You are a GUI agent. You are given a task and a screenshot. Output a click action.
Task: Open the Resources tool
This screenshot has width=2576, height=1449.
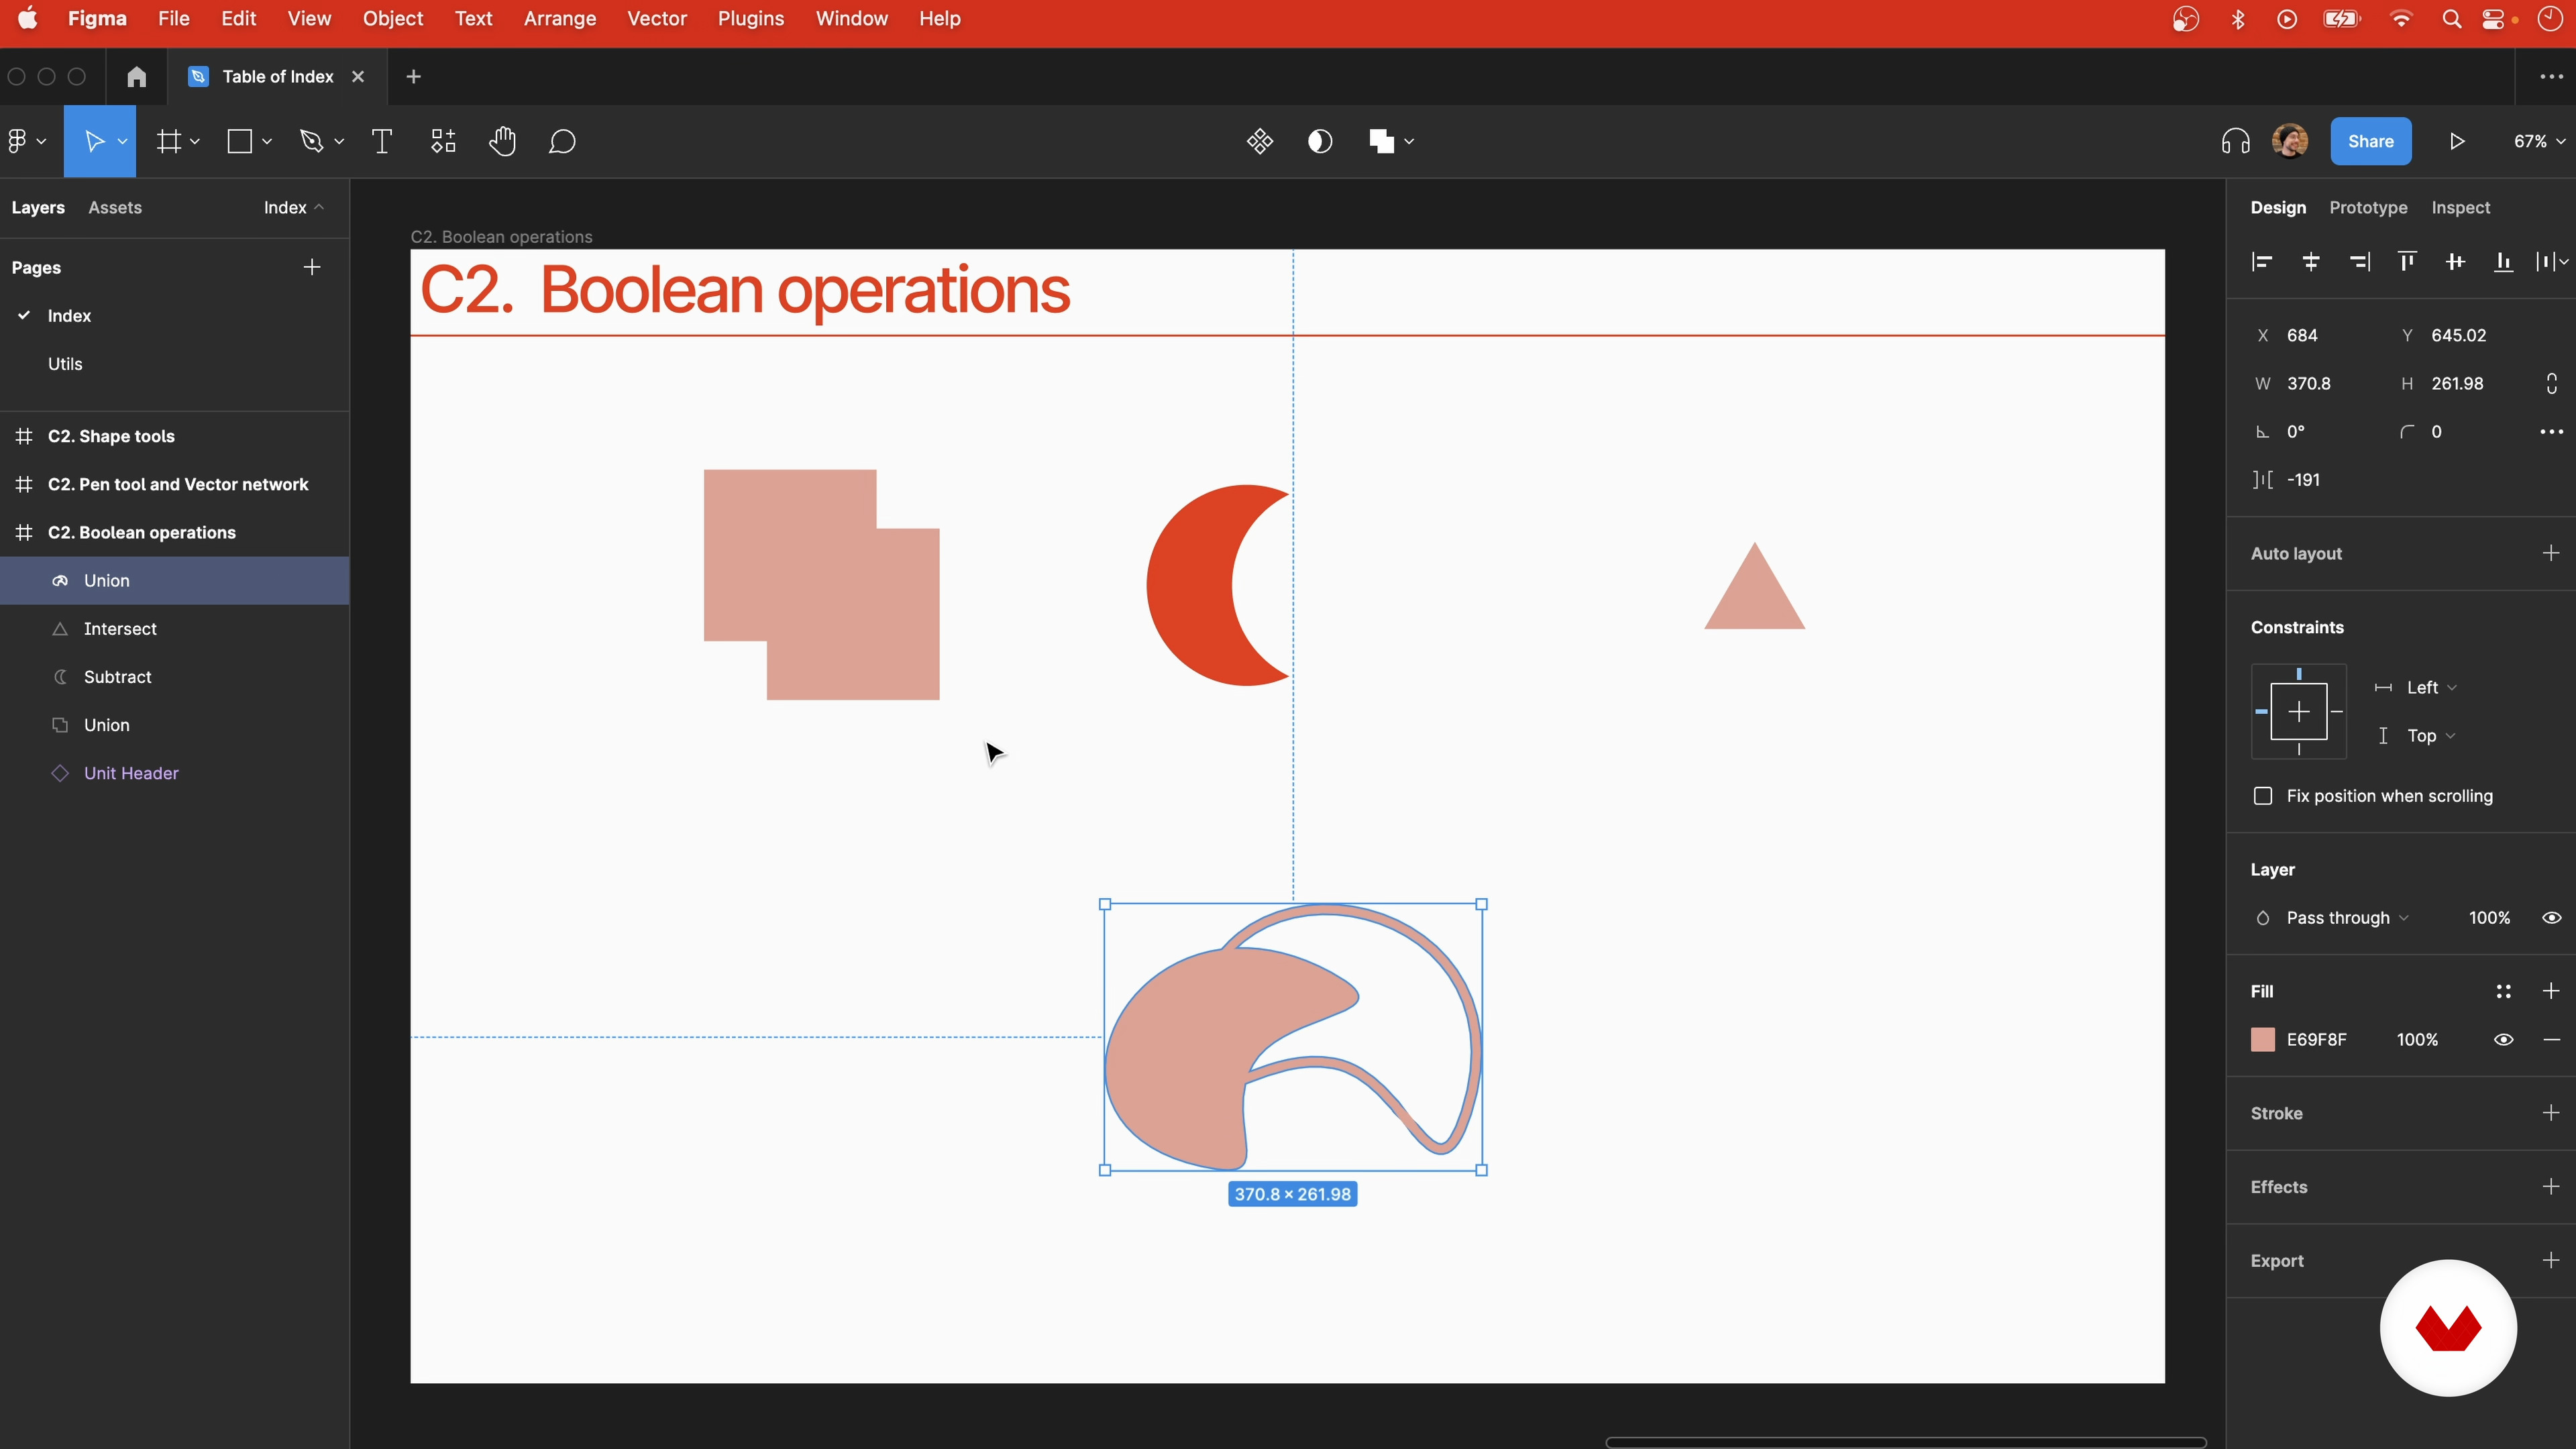443,141
